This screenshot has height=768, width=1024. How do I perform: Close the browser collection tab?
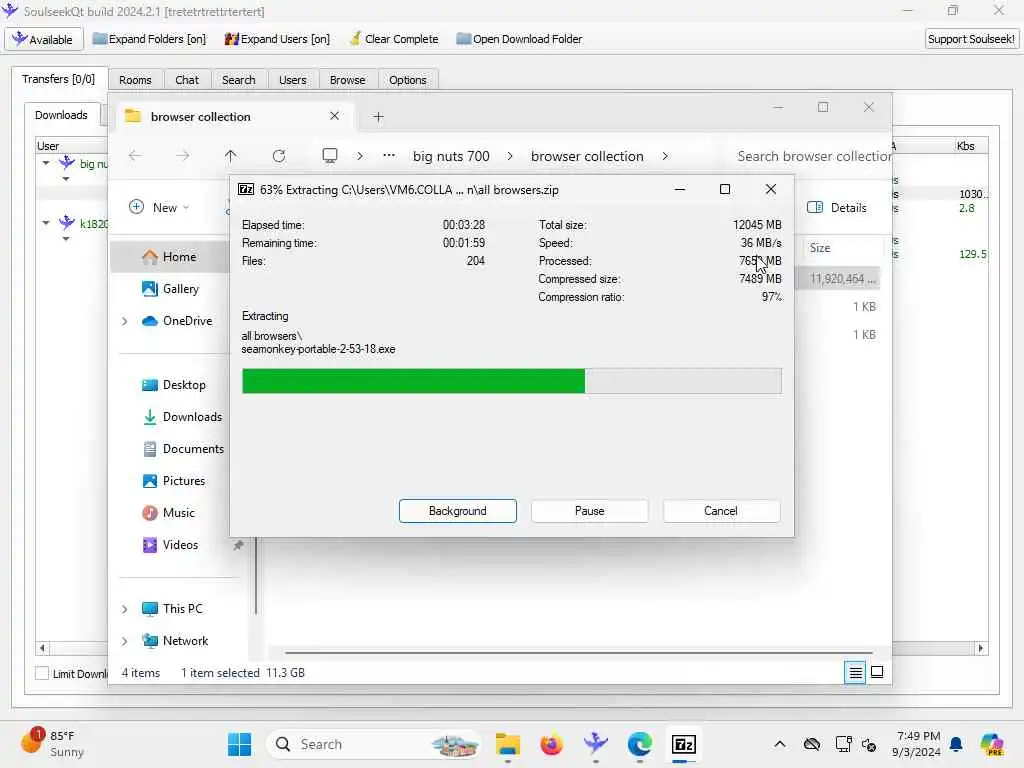coord(334,116)
